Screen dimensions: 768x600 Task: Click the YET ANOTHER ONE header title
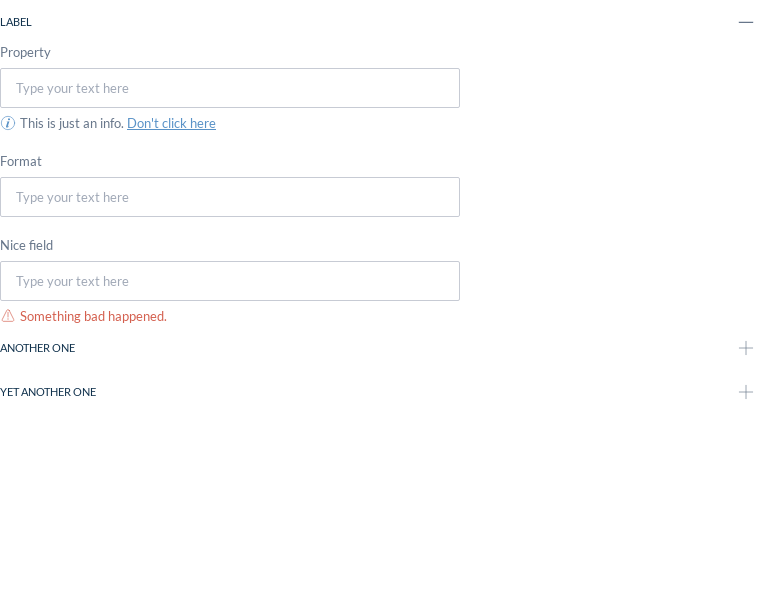[x=48, y=392]
